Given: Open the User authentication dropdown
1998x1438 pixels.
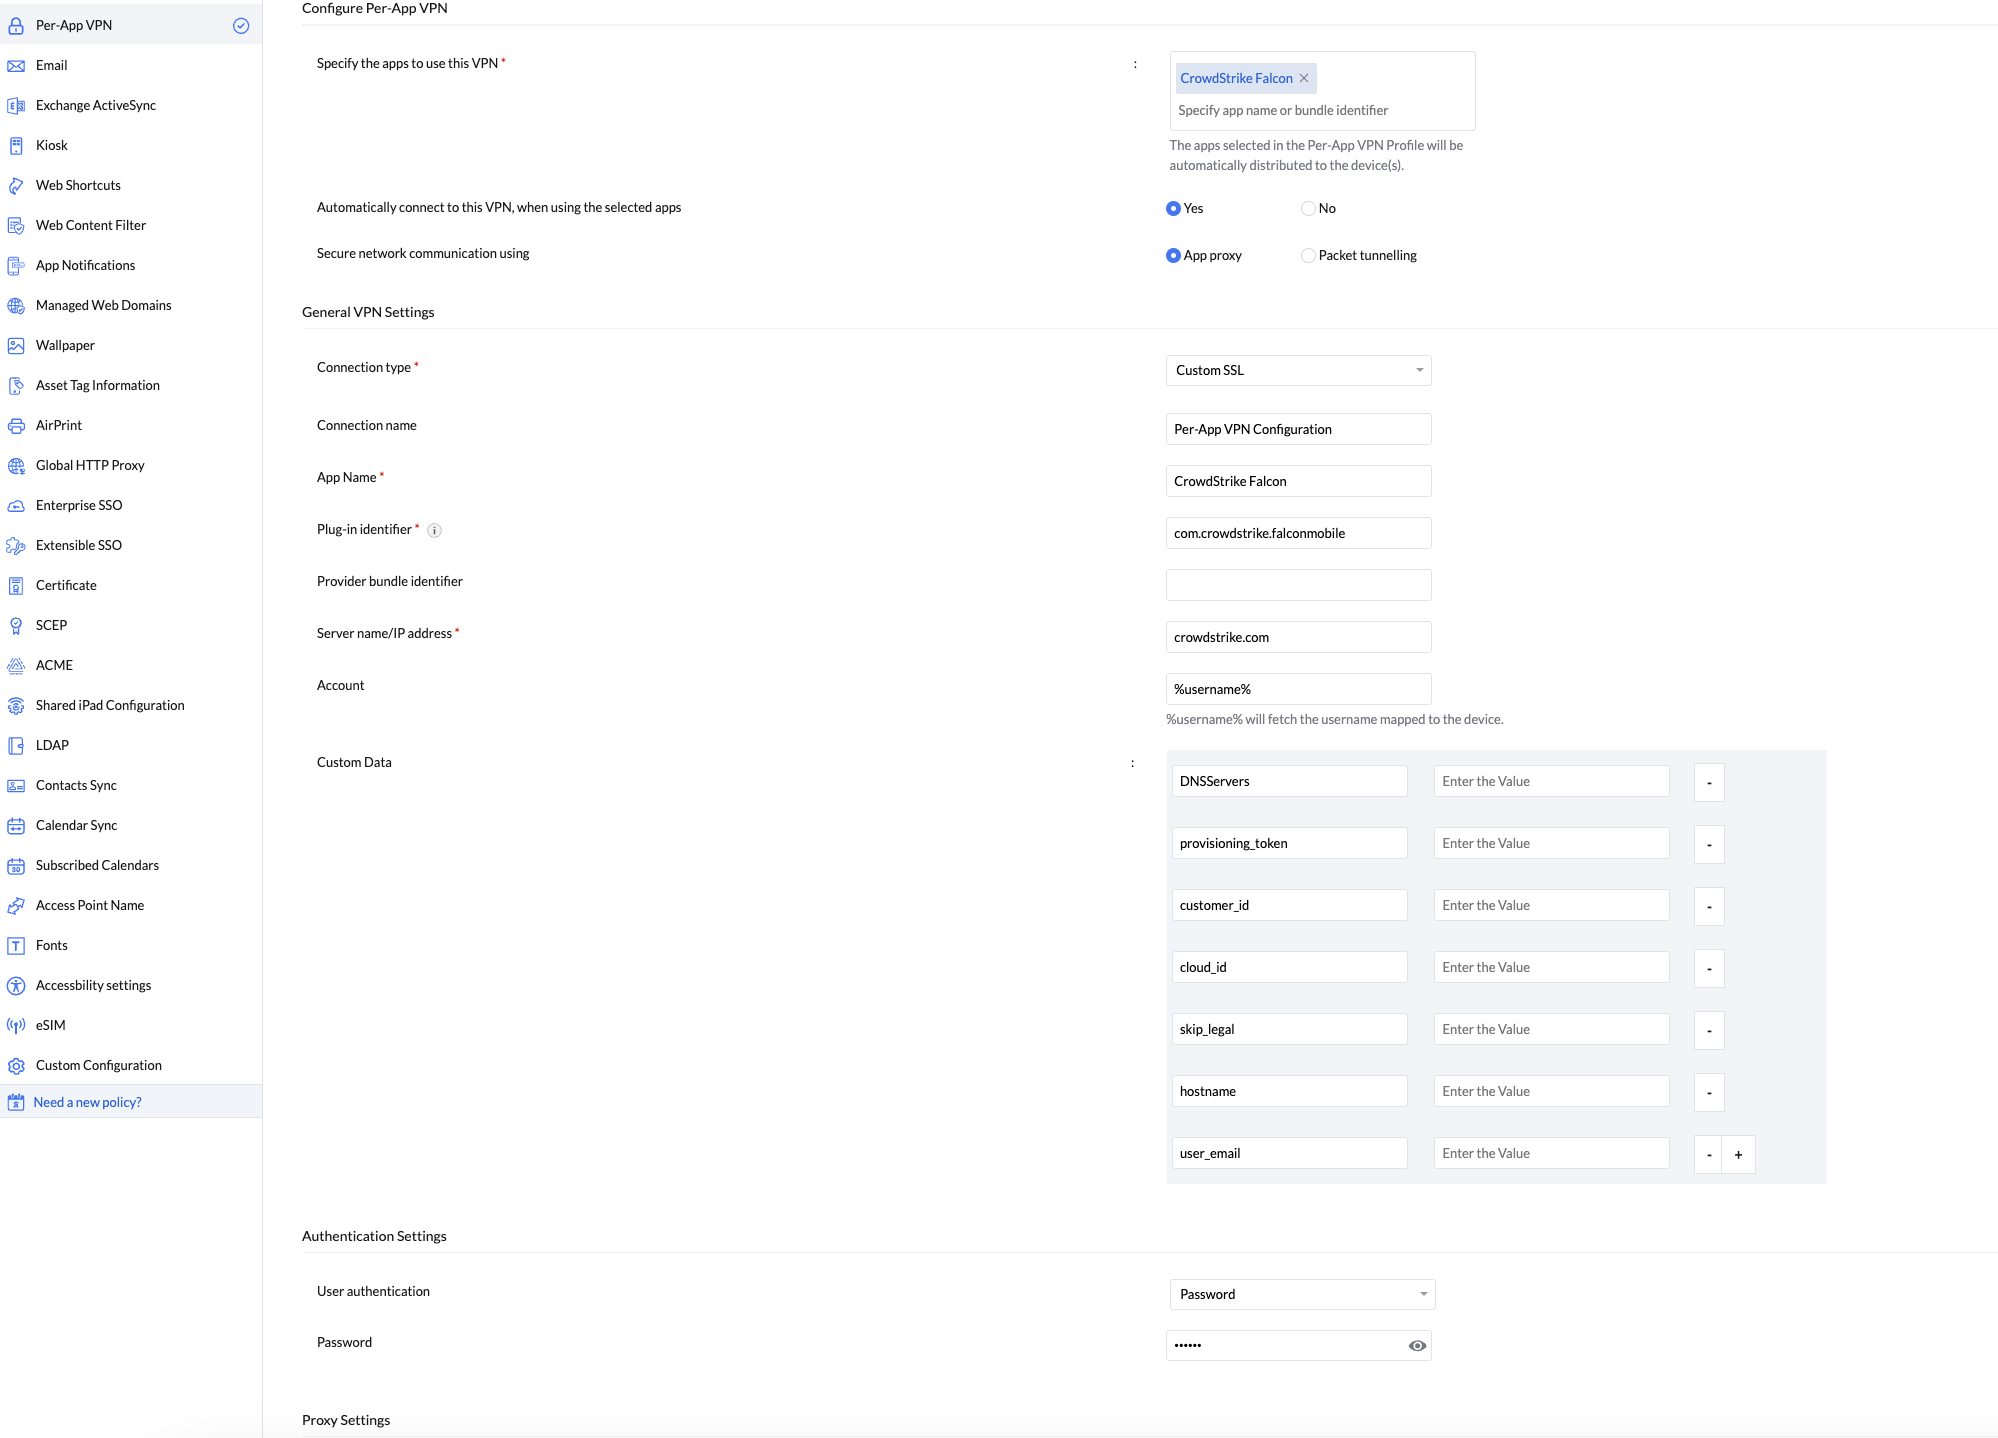Looking at the screenshot, I should click(1302, 1295).
